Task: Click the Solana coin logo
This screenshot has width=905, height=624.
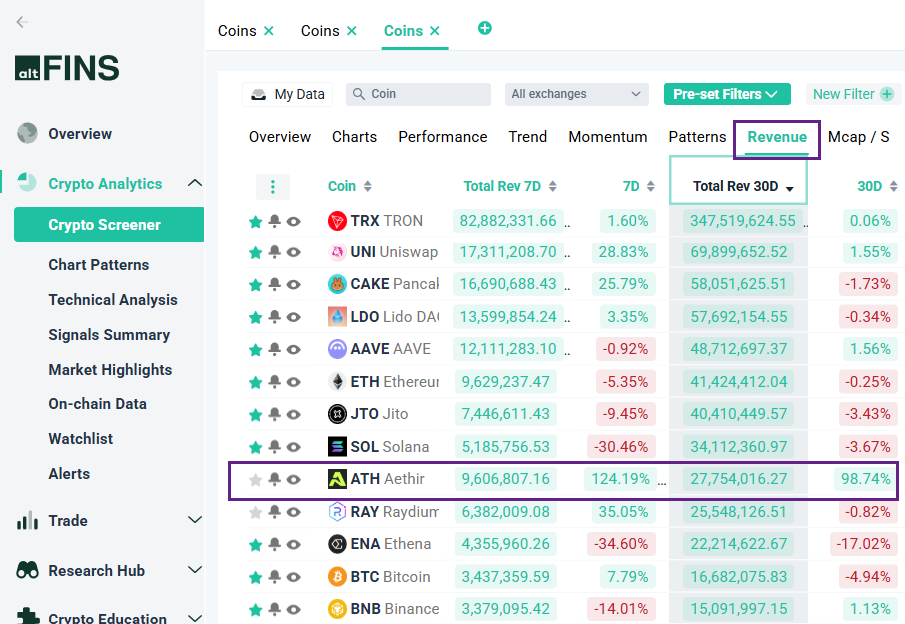Action: coord(337,447)
